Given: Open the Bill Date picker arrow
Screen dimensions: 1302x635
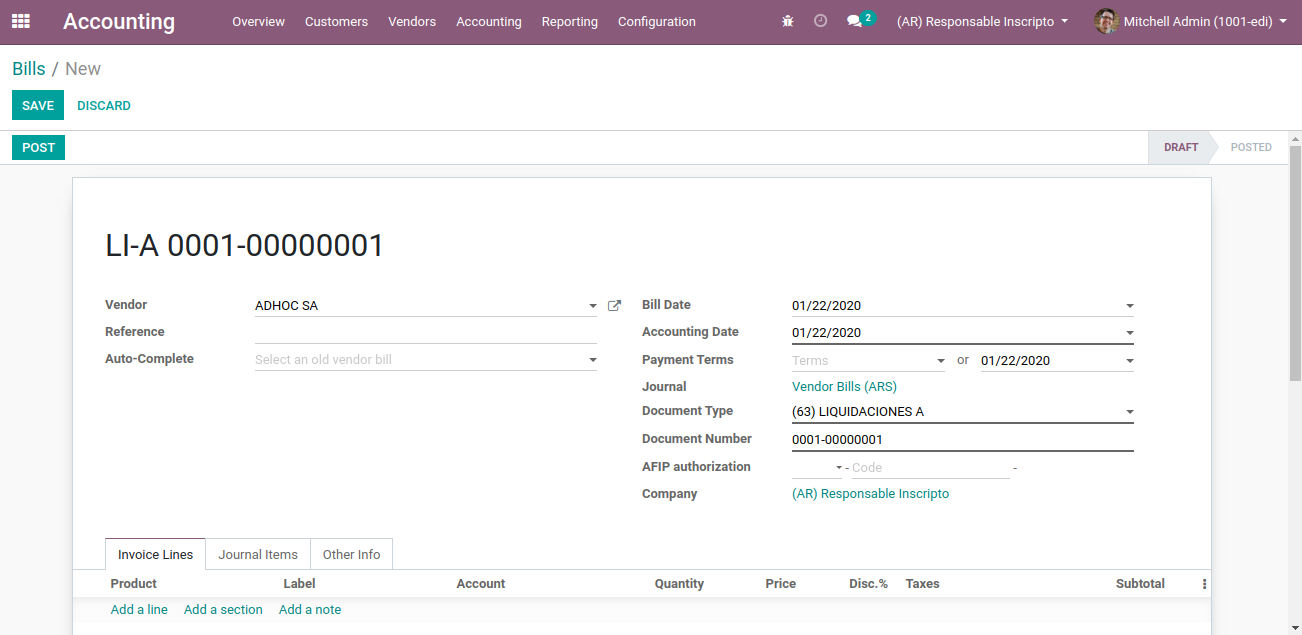Looking at the screenshot, I should click(x=1129, y=307).
